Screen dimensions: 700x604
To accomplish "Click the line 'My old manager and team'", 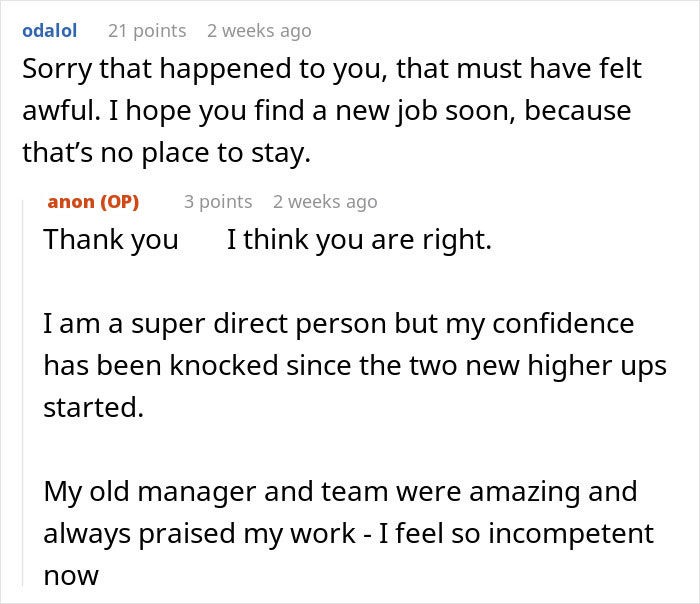I will (340, 493).
